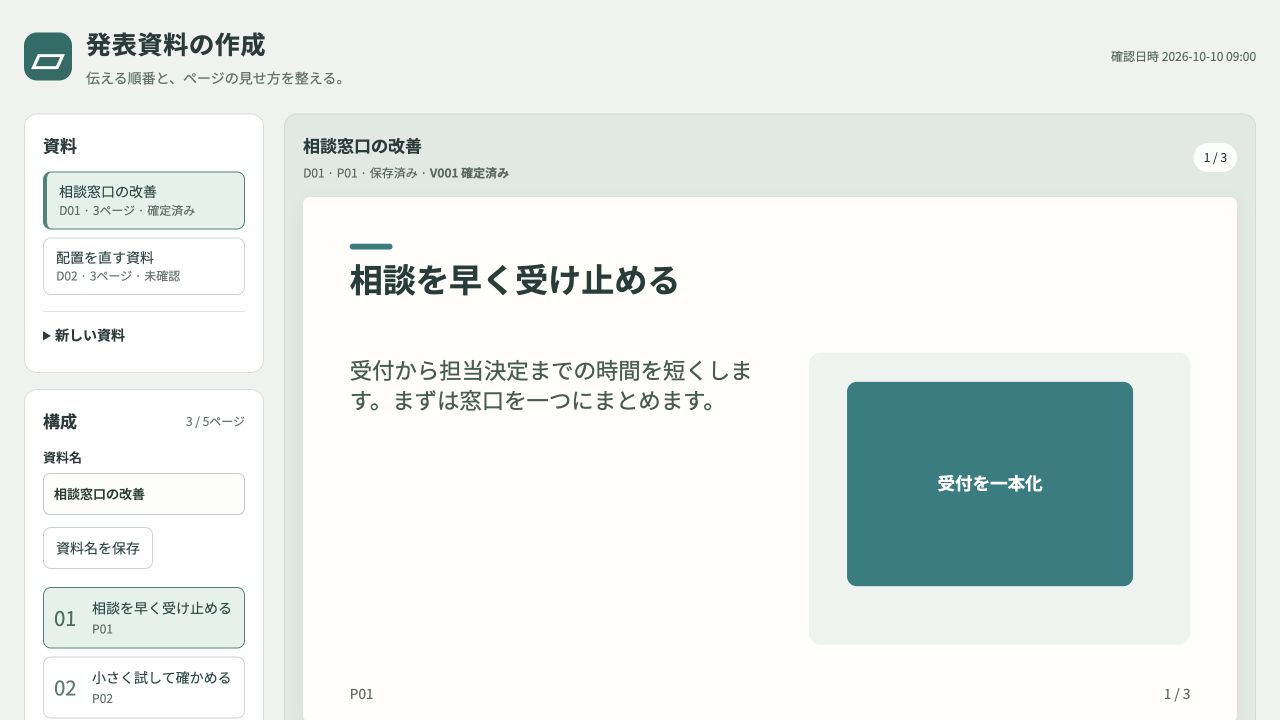
Task: Select page 01 相談を早く受け止める
Action: pos(144,618)
